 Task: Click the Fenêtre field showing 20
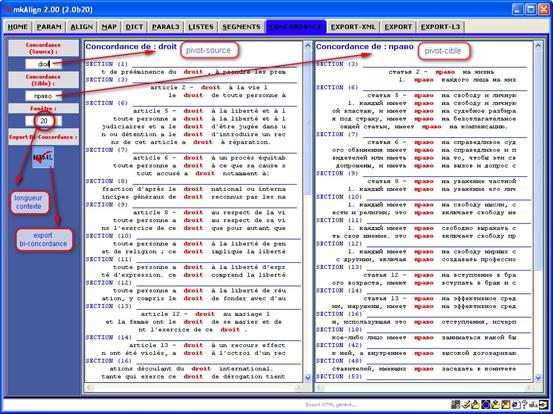[x=43, y=121]
